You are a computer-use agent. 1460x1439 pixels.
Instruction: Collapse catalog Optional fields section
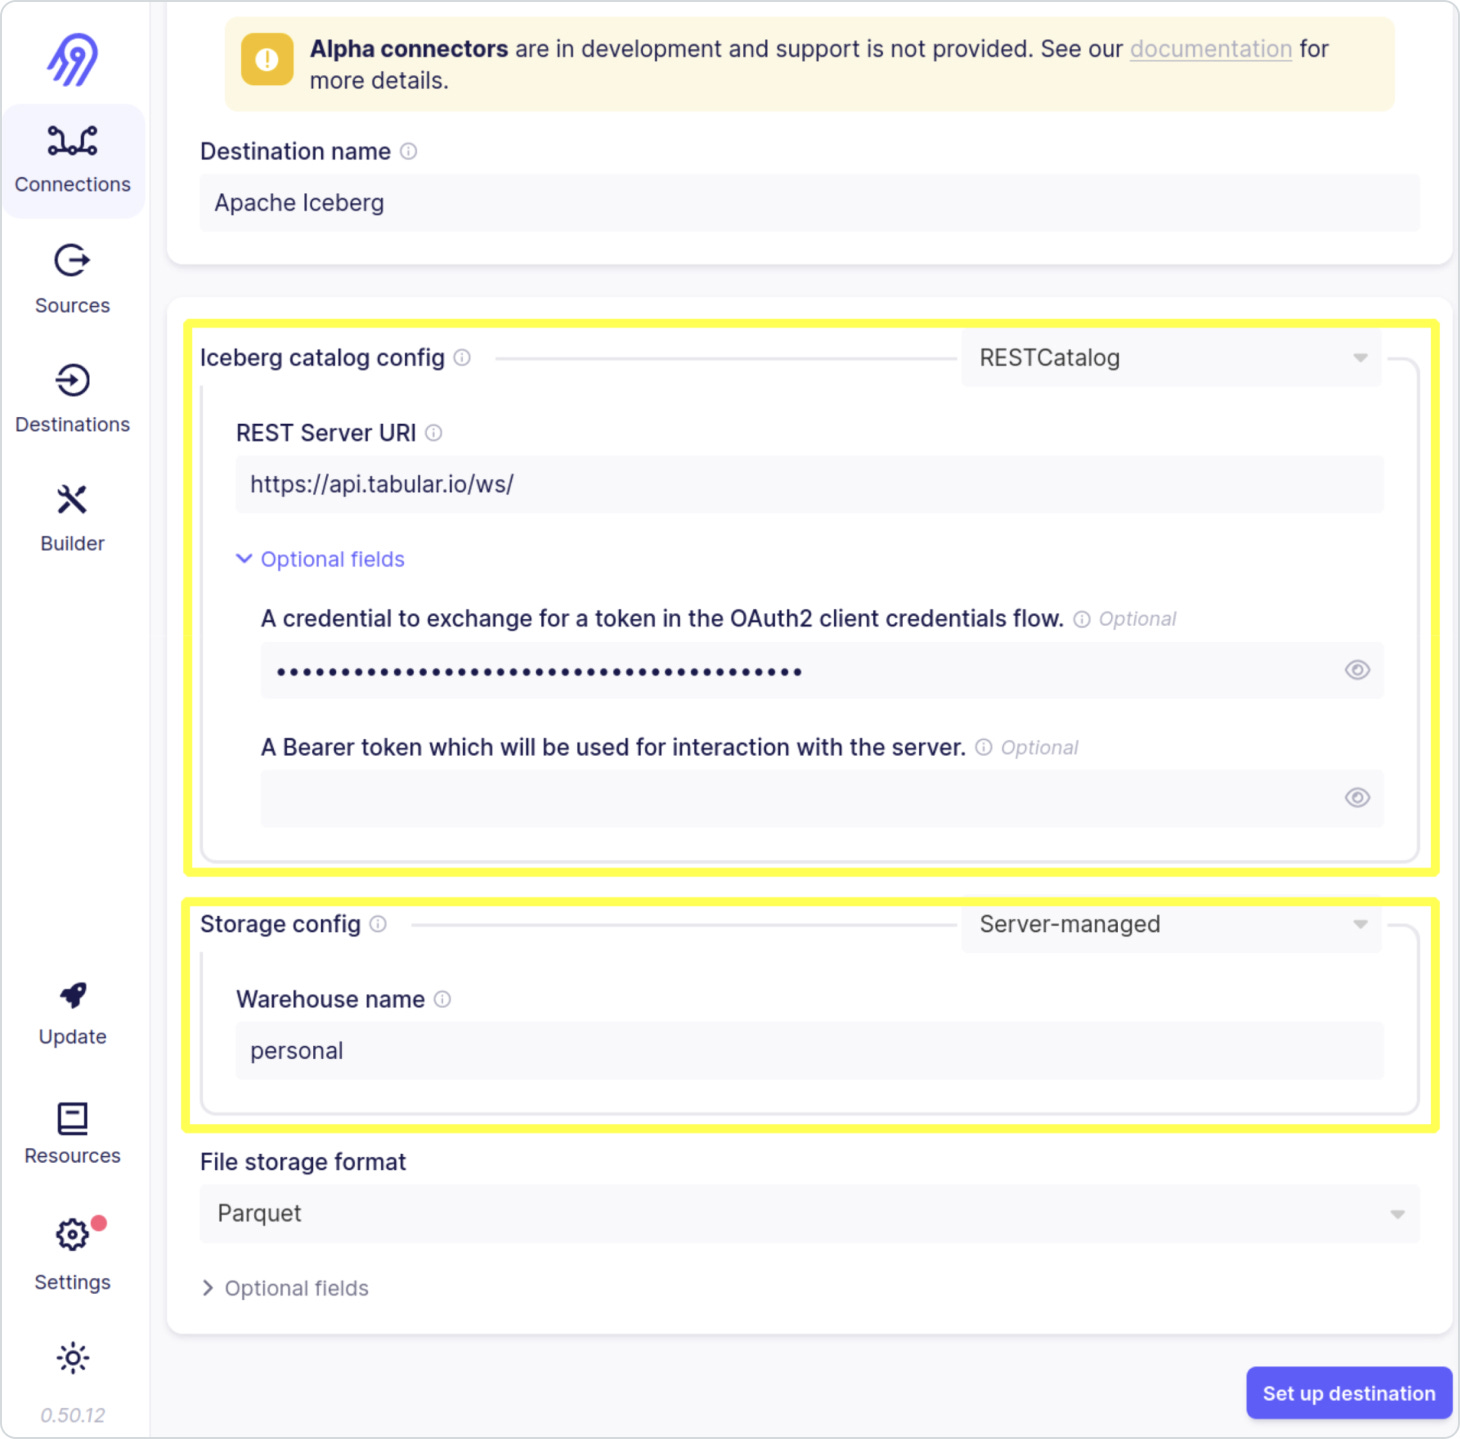pyautogui.click(x=320, y=559)
